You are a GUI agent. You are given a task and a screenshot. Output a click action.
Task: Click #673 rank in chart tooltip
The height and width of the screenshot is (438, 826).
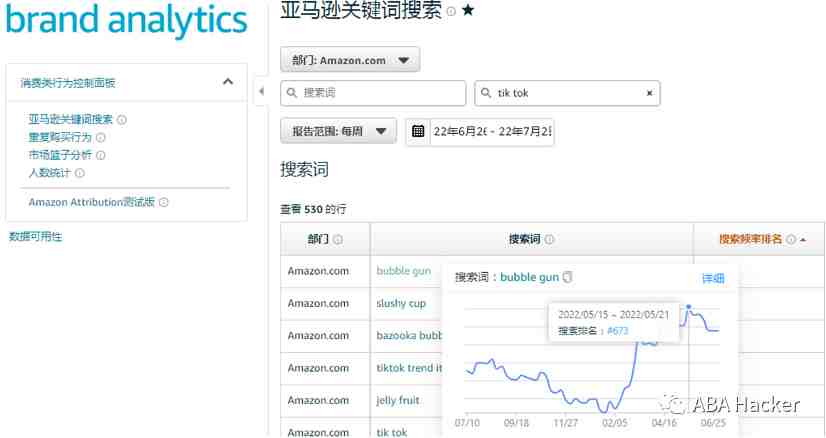click(617, 331)
